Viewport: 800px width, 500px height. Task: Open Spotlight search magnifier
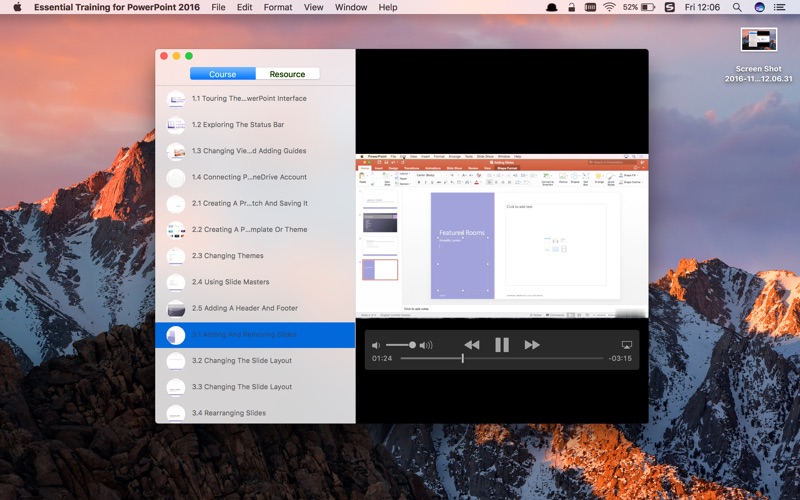coord(737,7)
